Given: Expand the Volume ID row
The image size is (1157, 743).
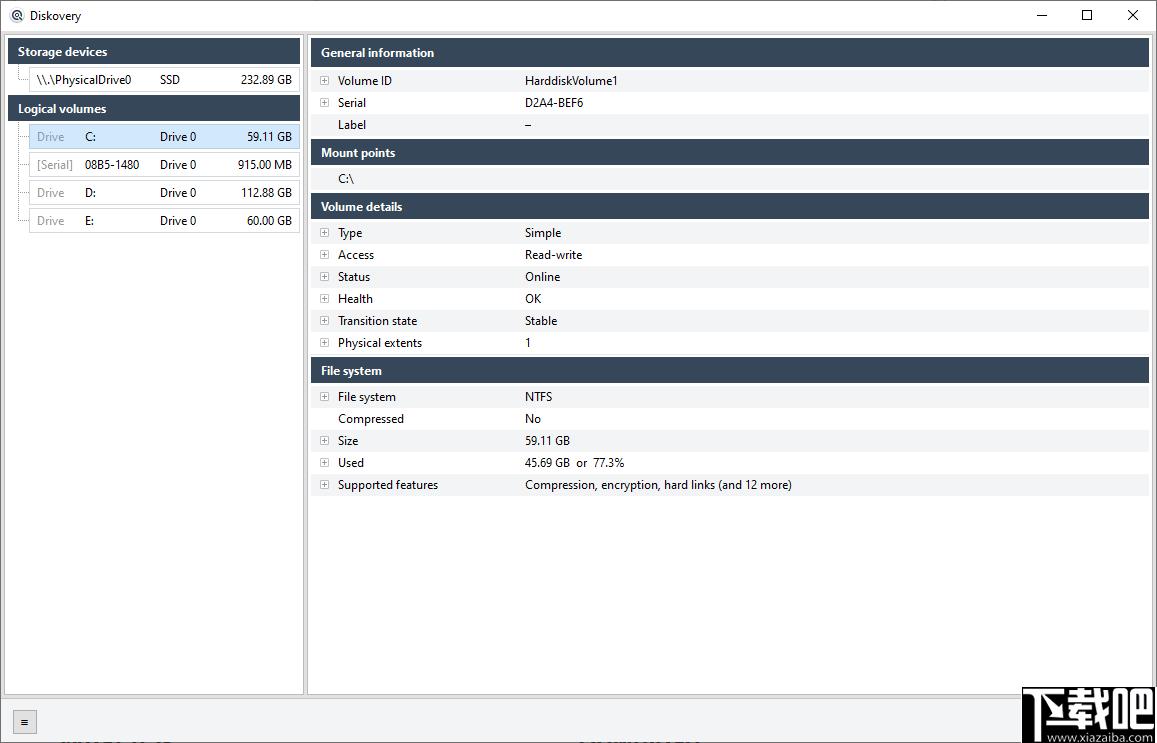Looking at the screenshot, I should click(324, 80).
